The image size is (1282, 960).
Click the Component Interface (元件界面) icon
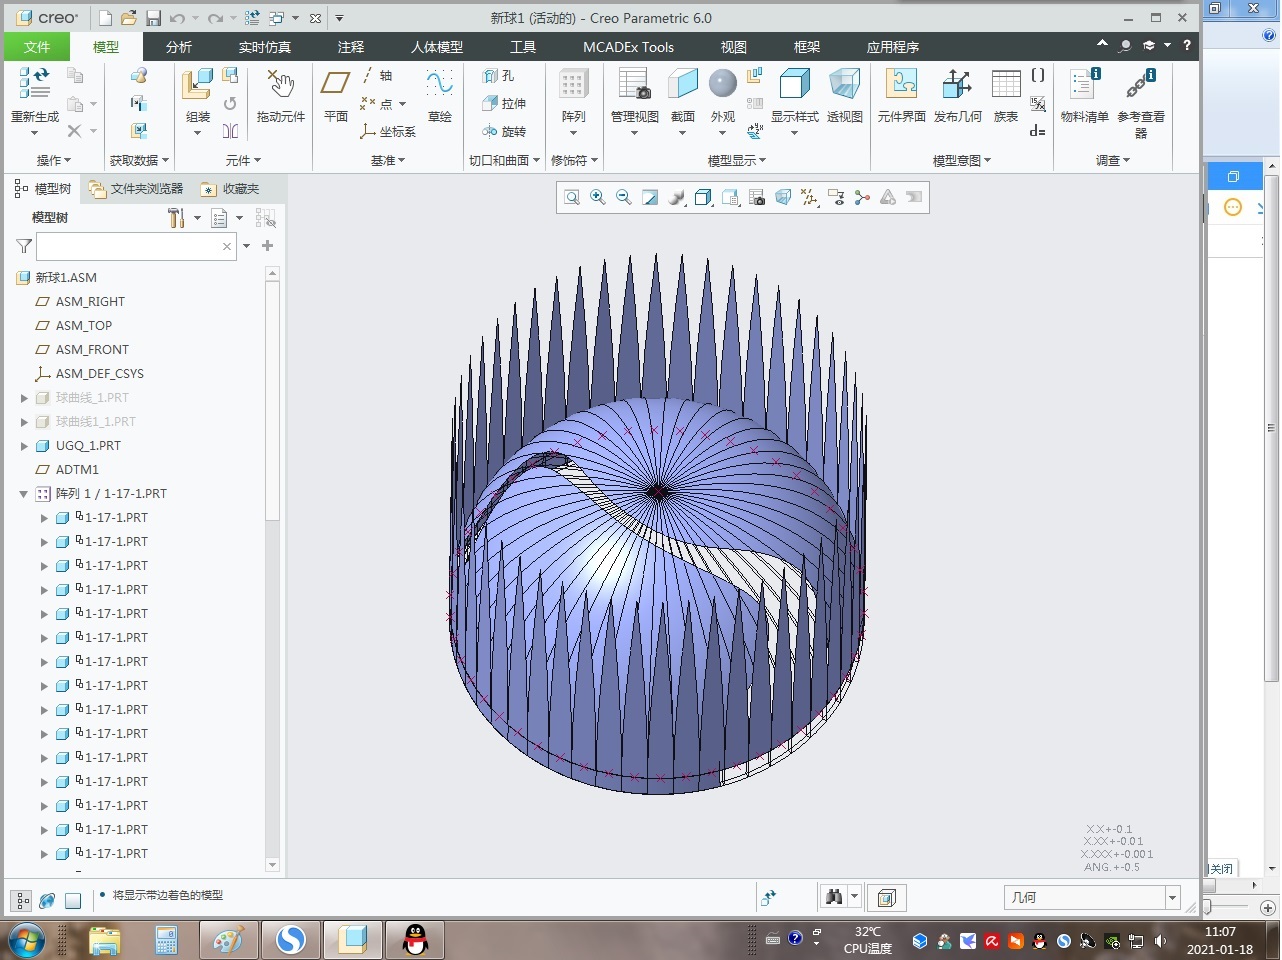click(901, 85)
